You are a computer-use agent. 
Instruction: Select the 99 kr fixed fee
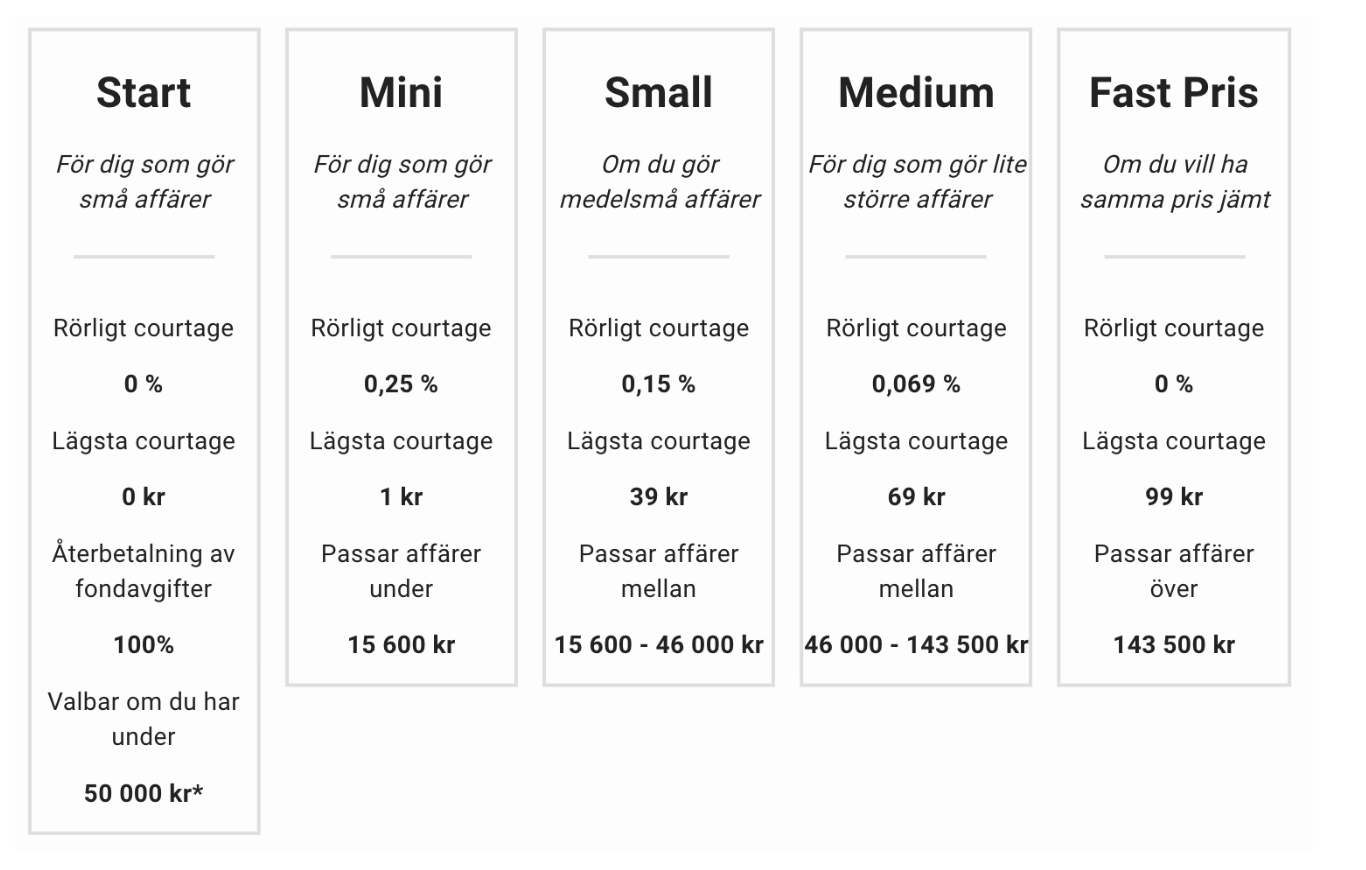tap(1173, 497)
